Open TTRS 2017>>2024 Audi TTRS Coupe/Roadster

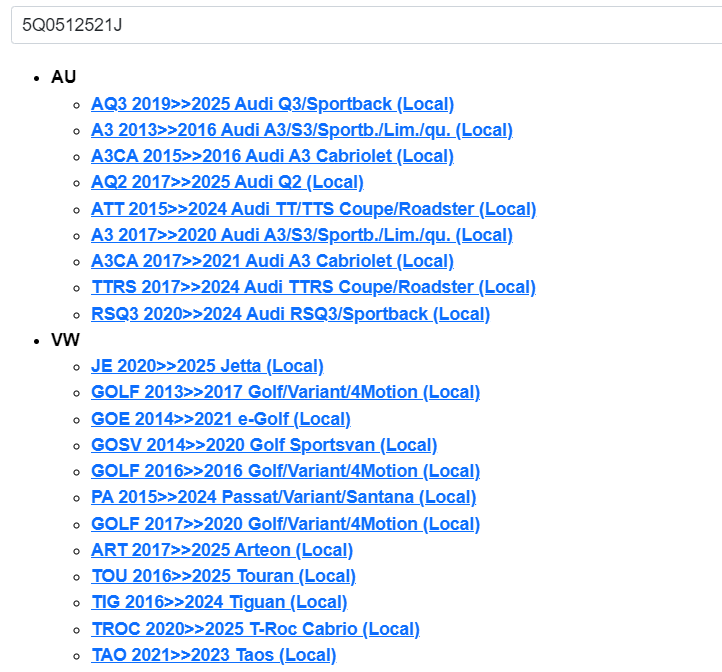[x=313, y=287]
